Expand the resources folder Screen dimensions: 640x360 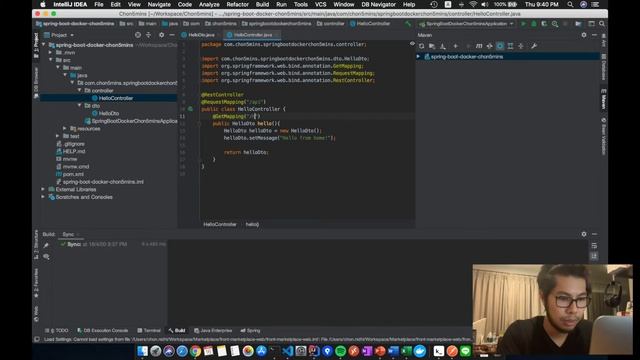65,129
